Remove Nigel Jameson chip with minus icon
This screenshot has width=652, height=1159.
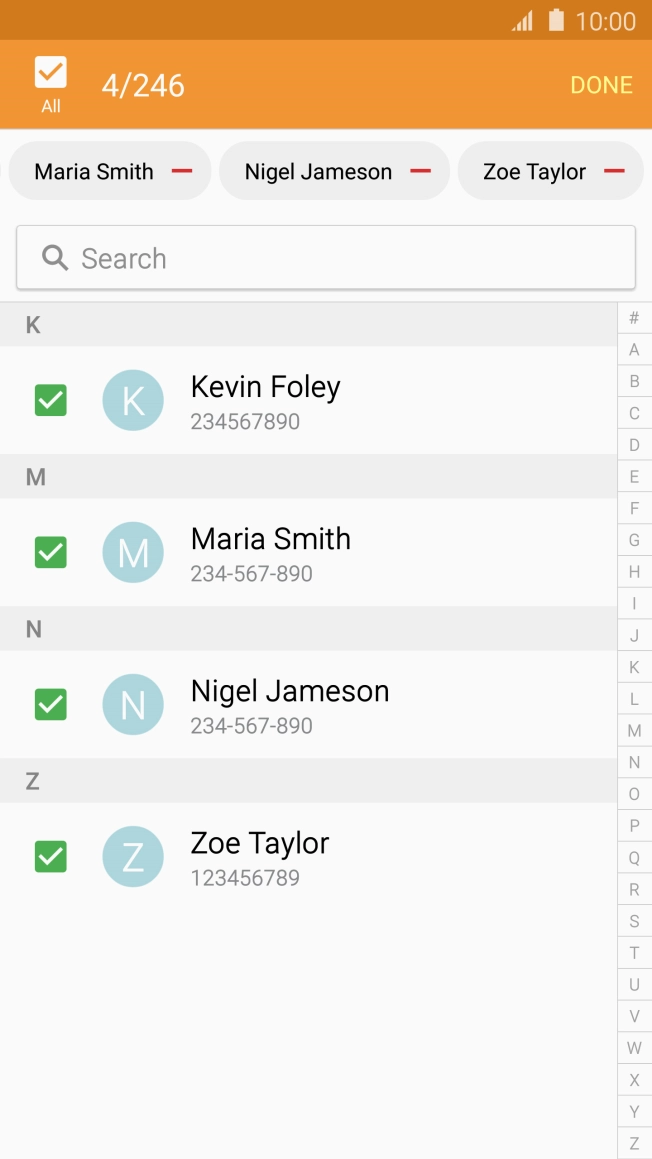[420, 171]
